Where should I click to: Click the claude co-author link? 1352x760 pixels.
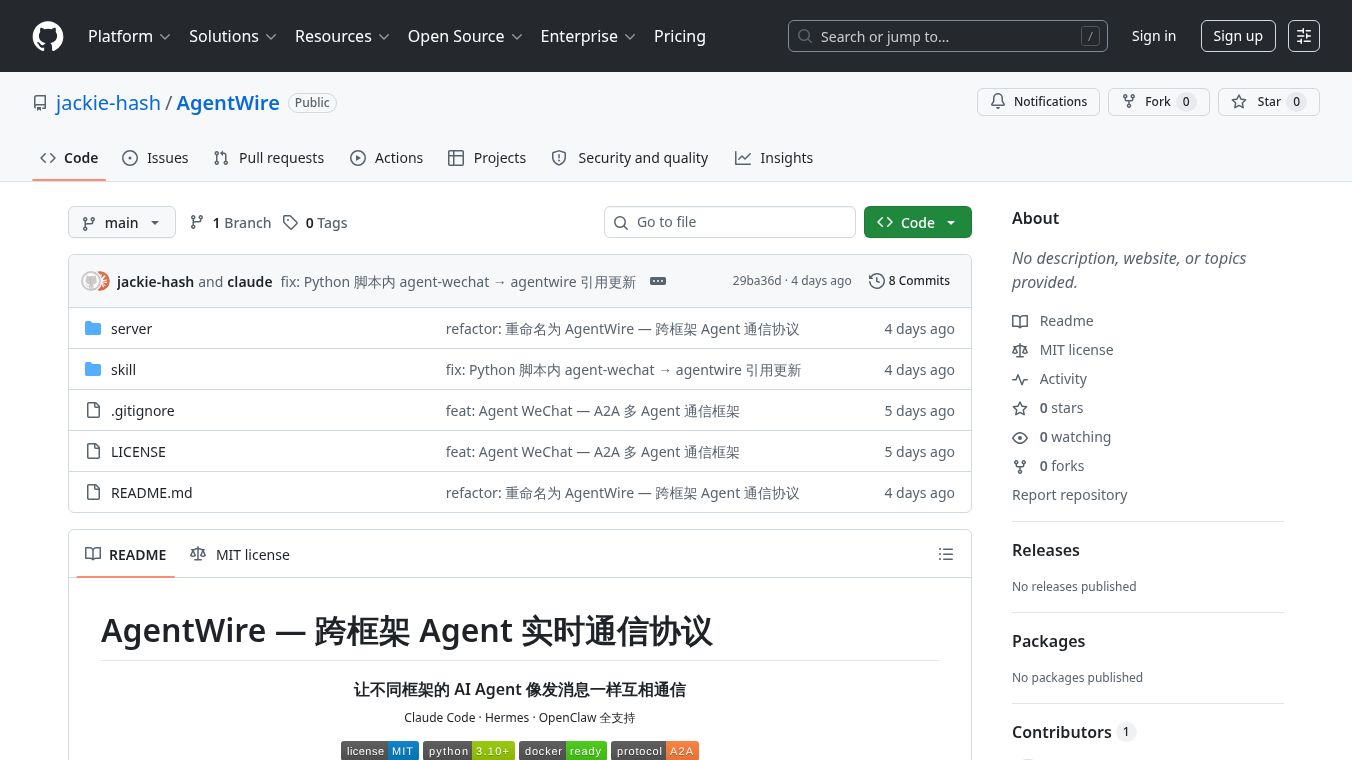(x=250, y=282)
